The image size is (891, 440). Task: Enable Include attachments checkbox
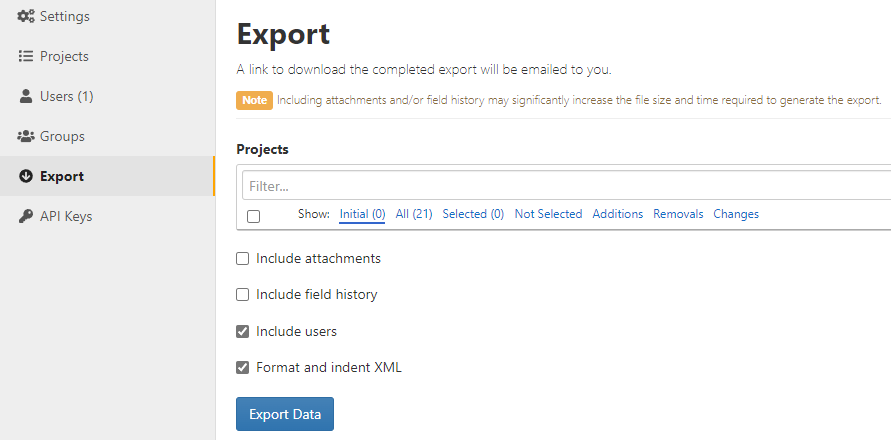click(243, 259)
